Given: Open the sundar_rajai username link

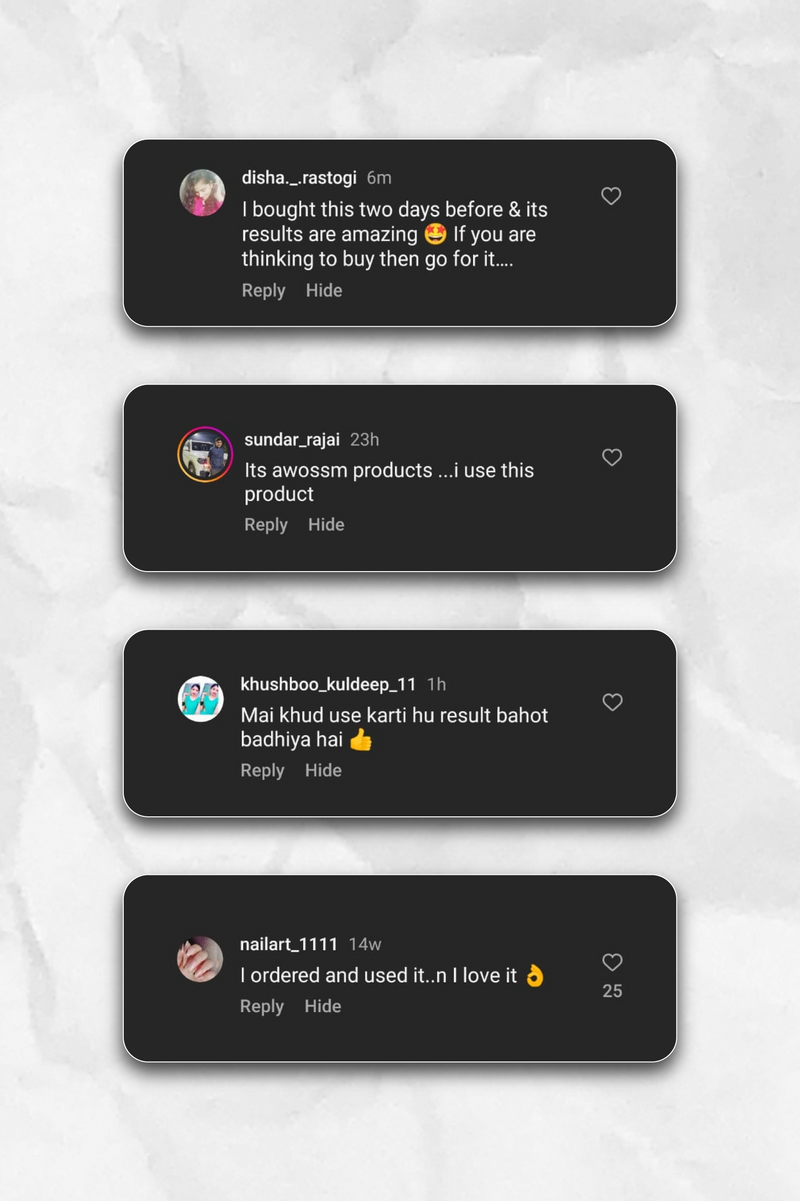Looking at the screenshot, I should pyautogui.click(x=292, y=440).
